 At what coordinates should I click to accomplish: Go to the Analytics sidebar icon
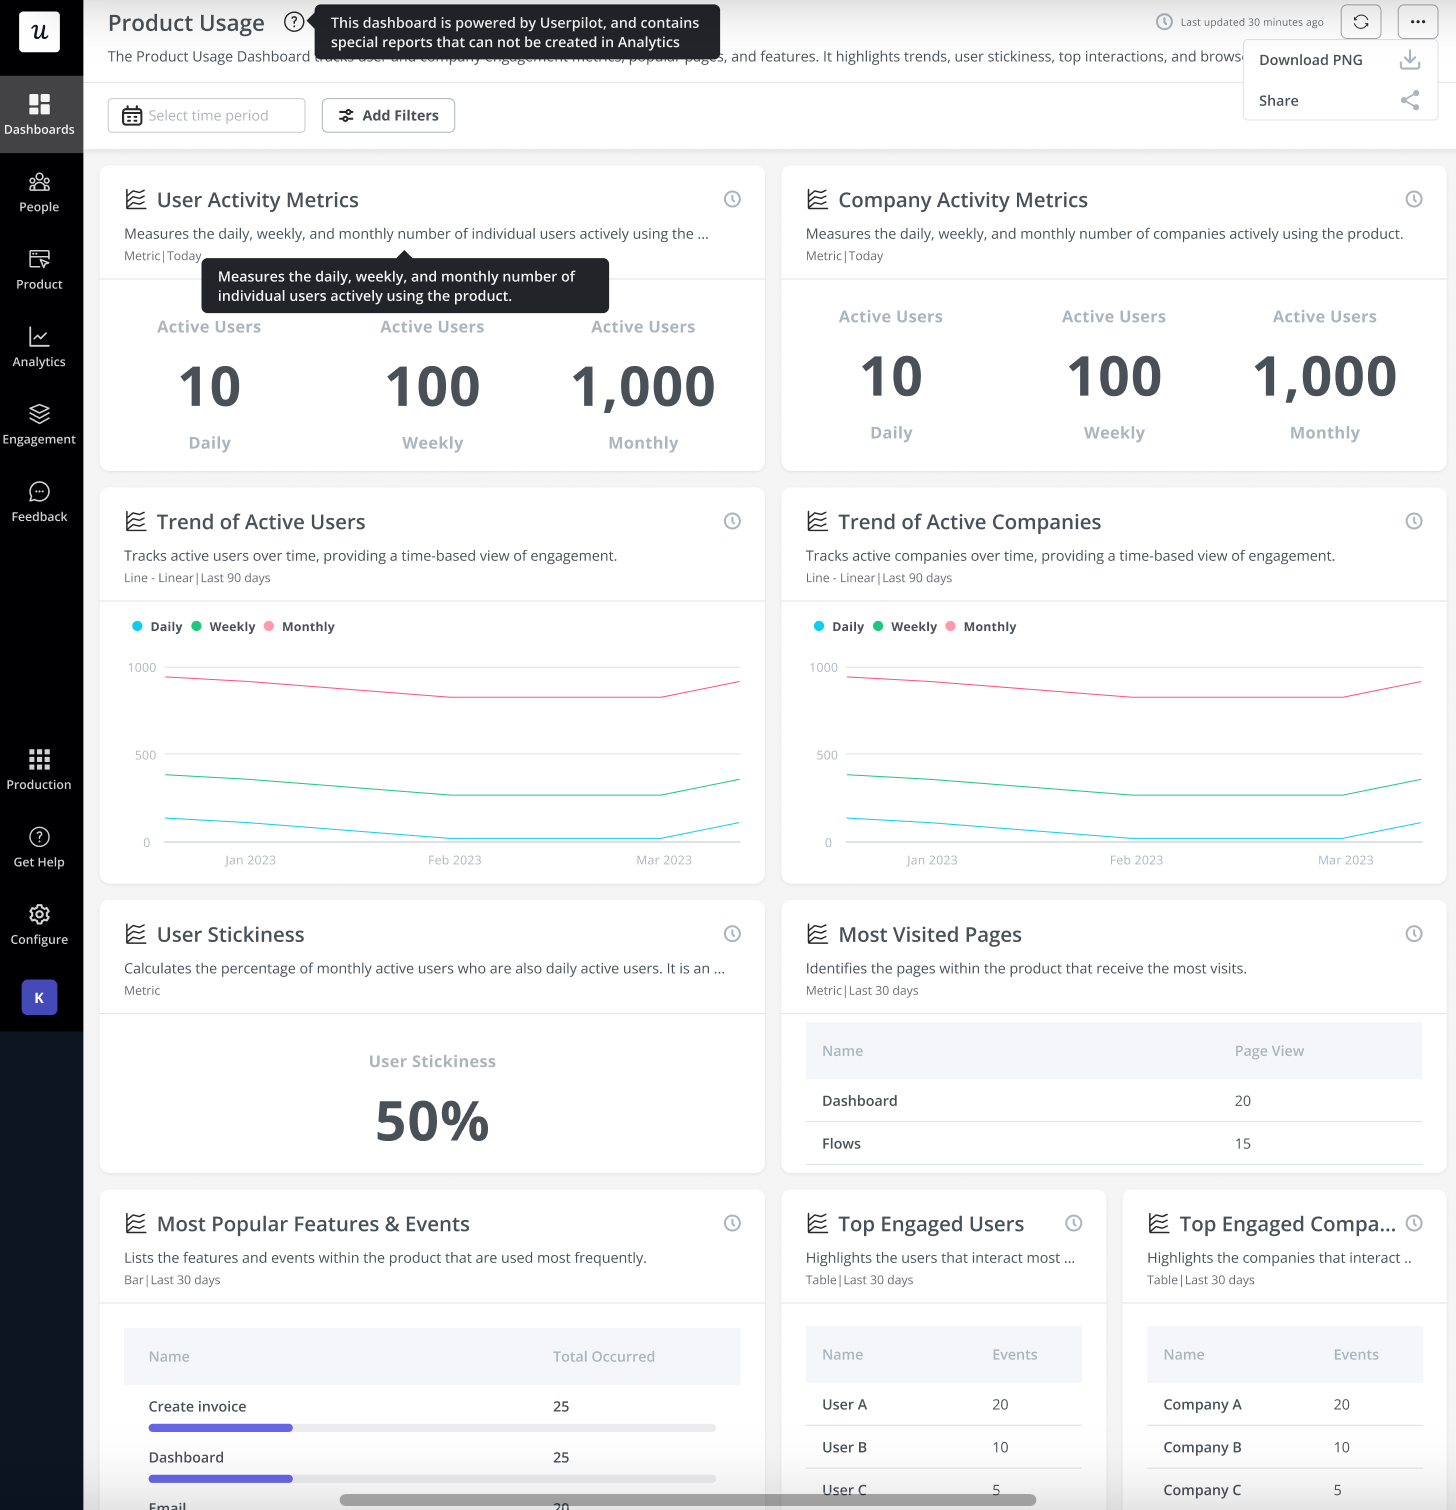[40, 347]
